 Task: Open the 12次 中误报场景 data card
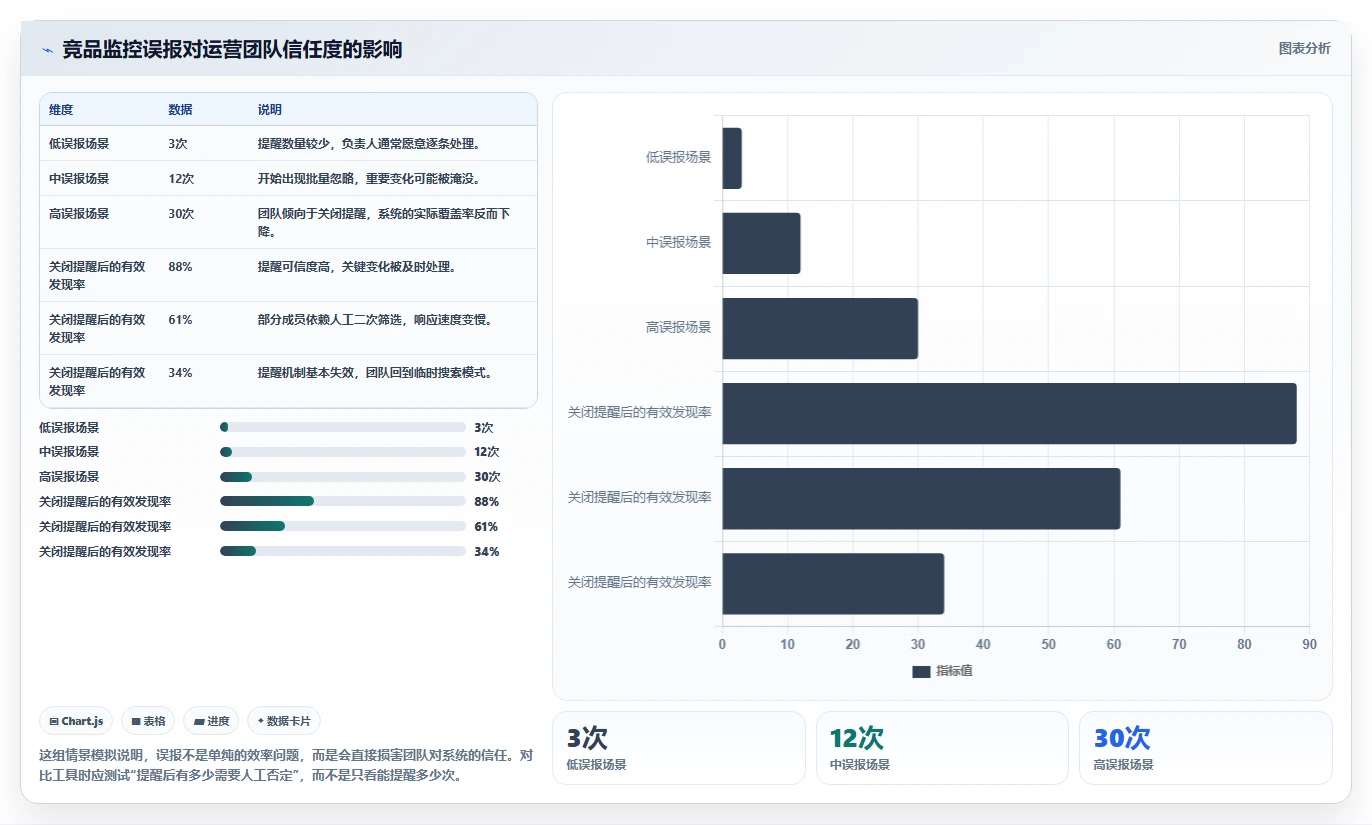click(x=942, y=748)
